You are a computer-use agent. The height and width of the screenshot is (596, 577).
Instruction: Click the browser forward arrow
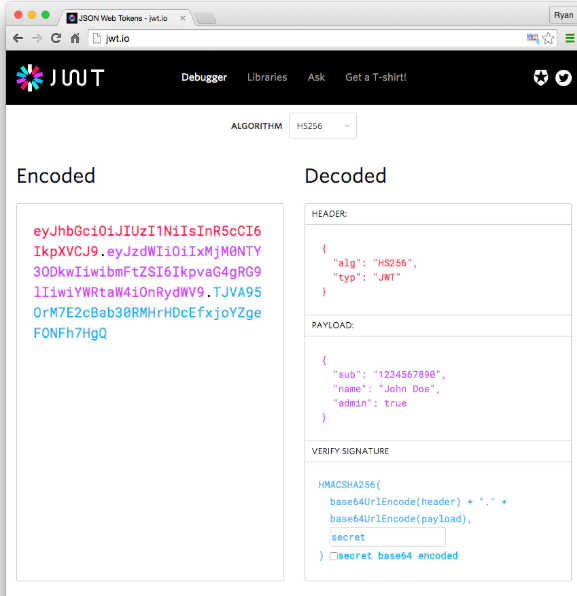[37, 38]
